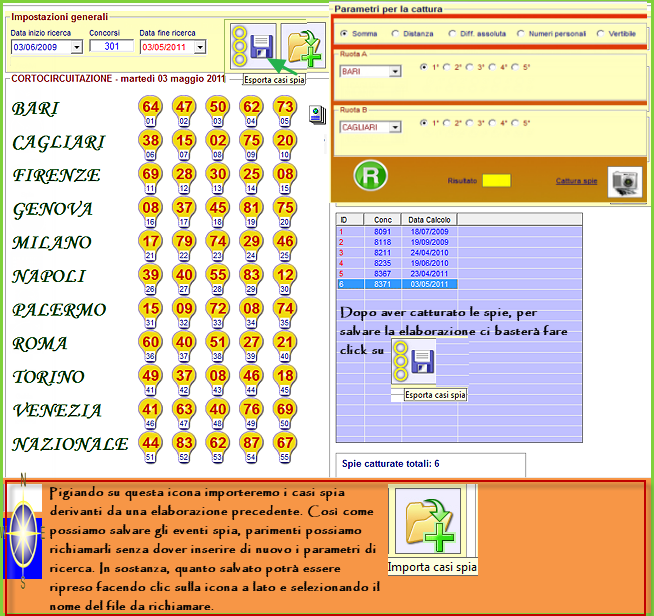Choose position 2° for Ruota B

[447, 123]
